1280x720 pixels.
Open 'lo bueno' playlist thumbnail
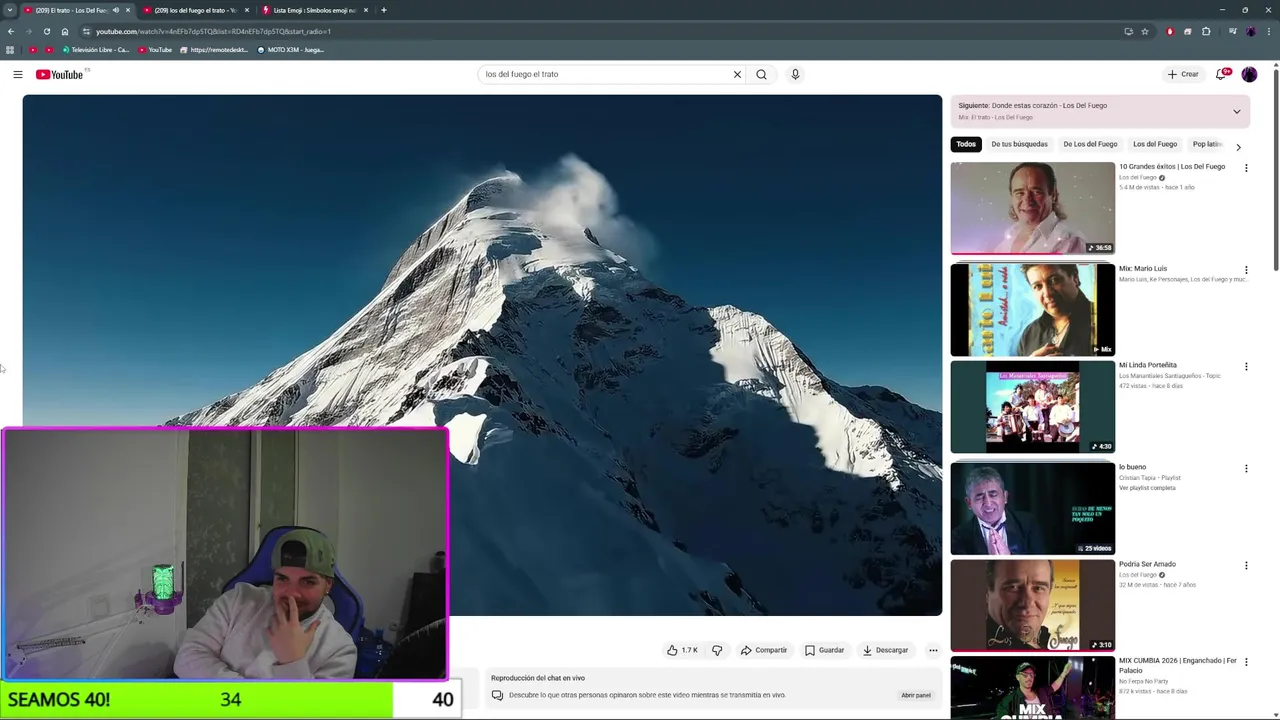[1032, 509]
